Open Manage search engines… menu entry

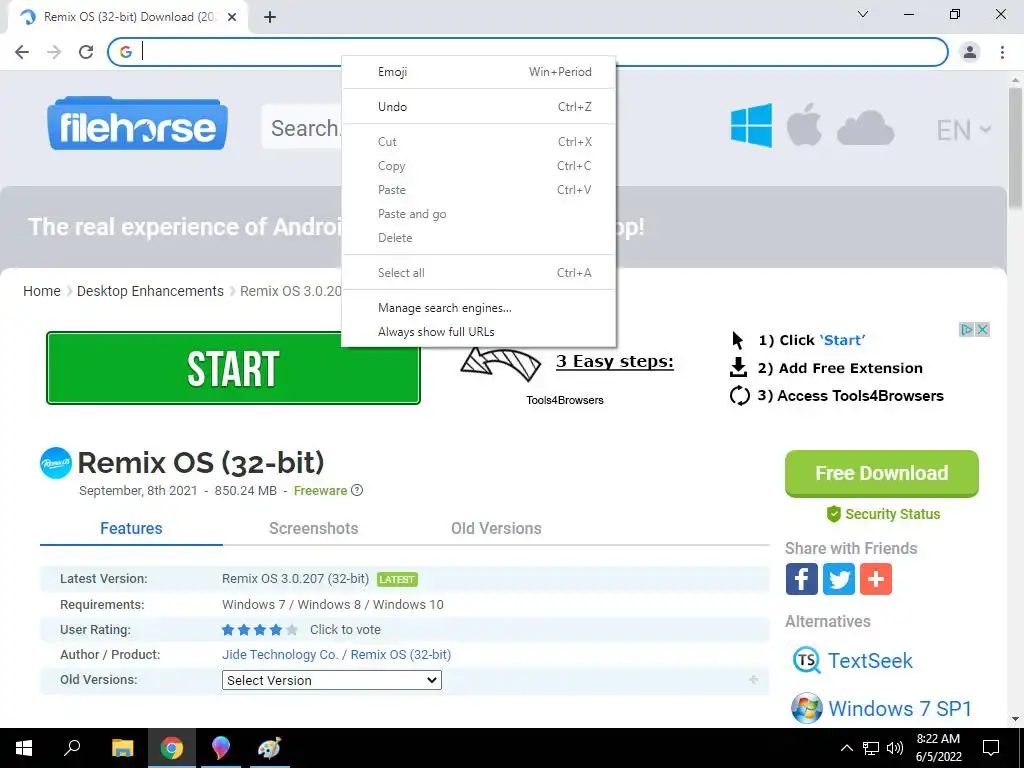[x=479, y=308]
